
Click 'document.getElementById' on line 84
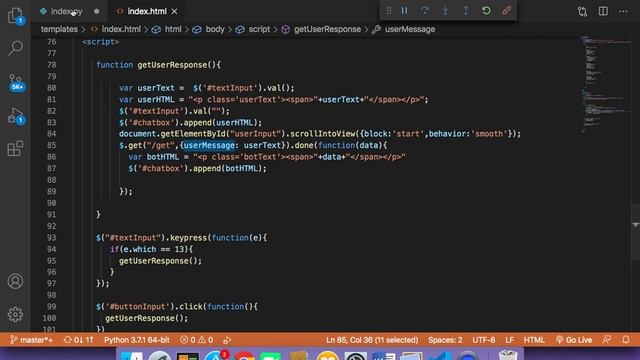click(173, 134)
